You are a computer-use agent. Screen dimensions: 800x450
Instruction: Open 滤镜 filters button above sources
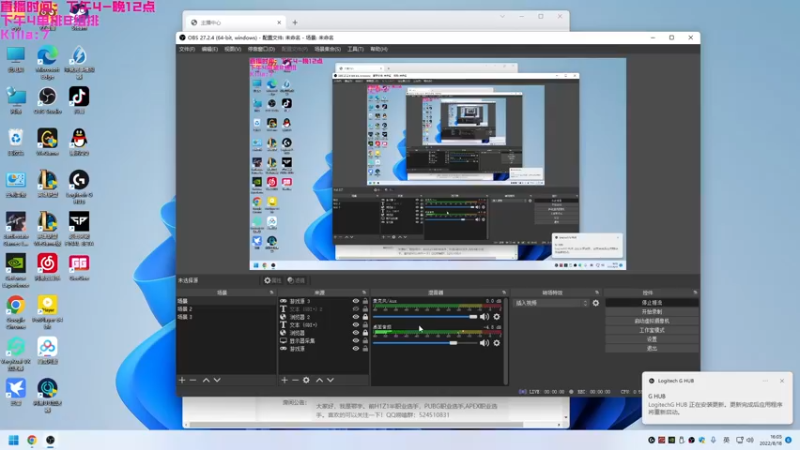click(x=296, y=280)
